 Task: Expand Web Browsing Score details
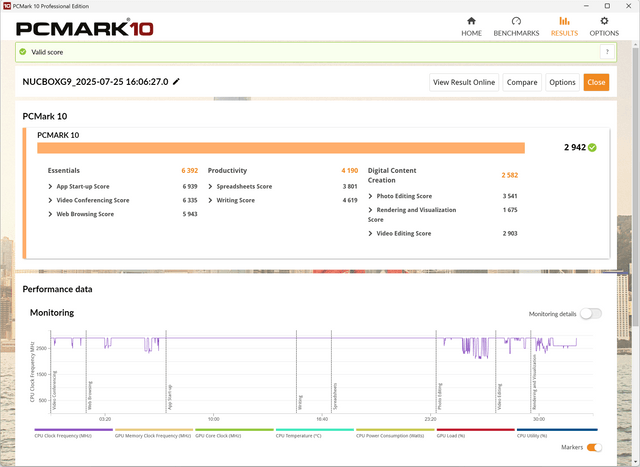point(50,214)
